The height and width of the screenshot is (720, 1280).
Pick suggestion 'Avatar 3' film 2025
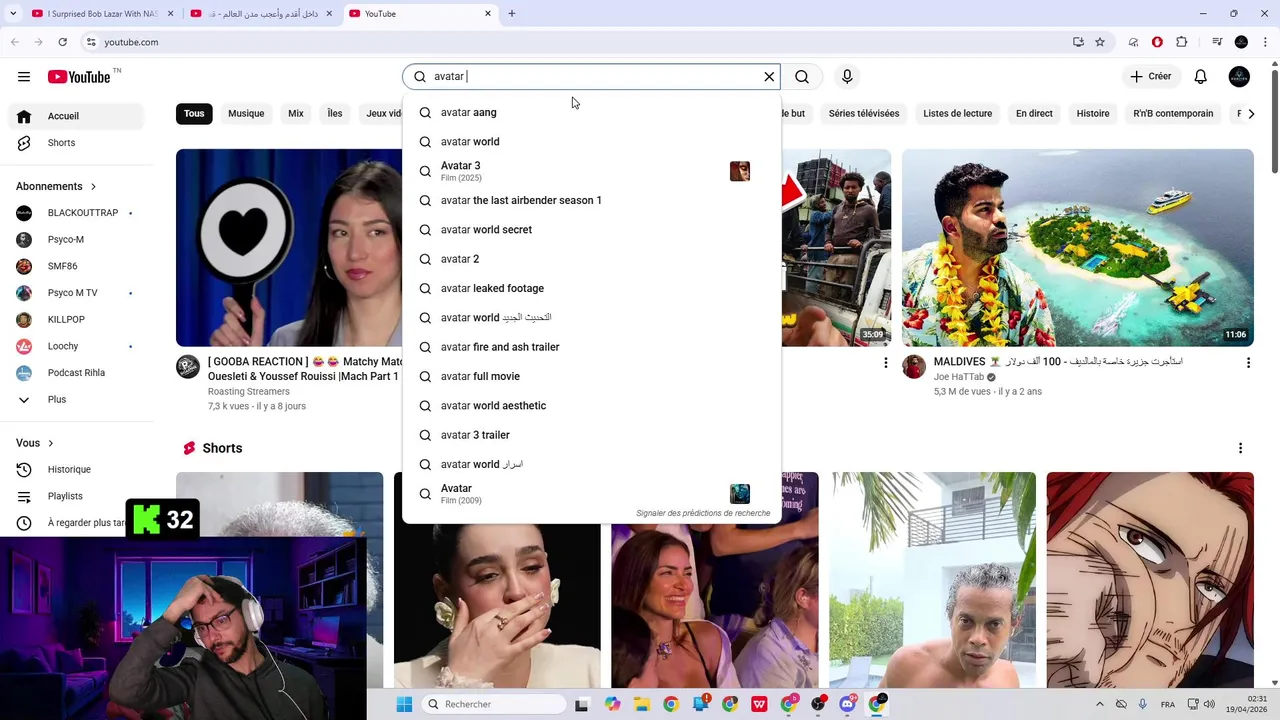(x=591, y=171)
